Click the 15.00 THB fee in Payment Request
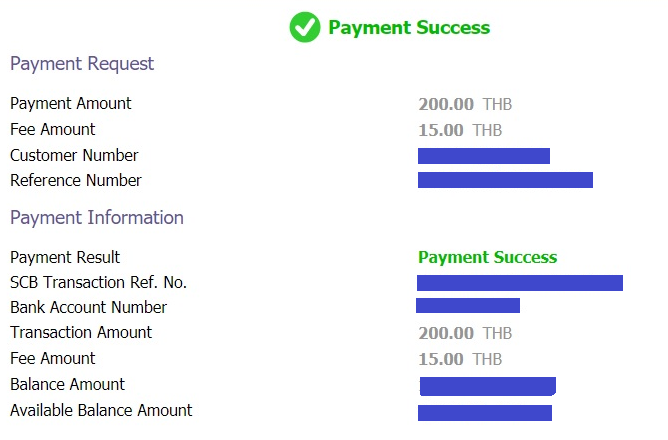The image size is (668, 440). coord(460,130)
